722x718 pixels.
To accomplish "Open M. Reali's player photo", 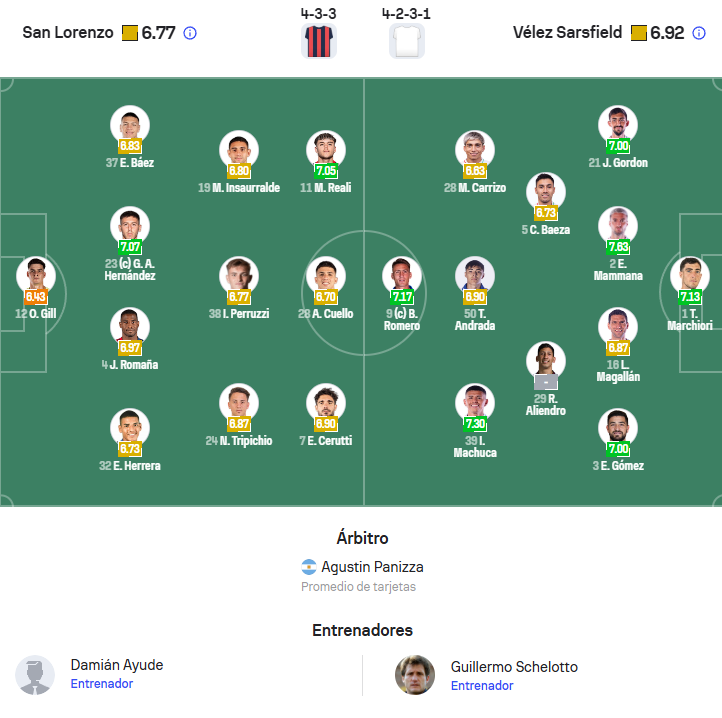I will coord(326,150).
